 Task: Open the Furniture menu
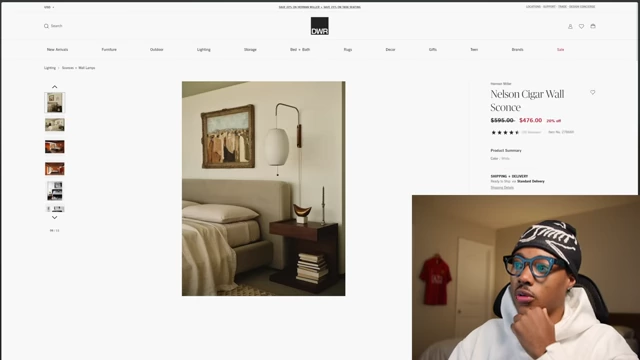pyautogui.click(x=109, y=49)
